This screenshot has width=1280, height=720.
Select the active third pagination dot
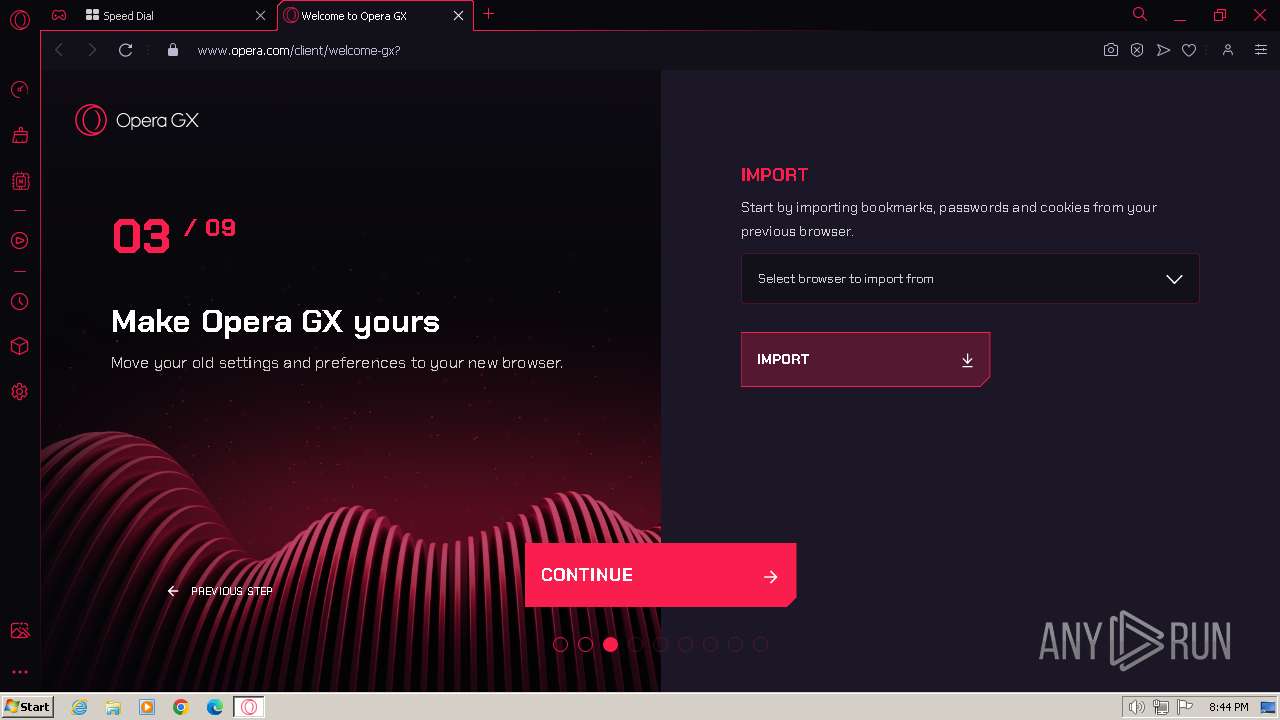(610, 644)
